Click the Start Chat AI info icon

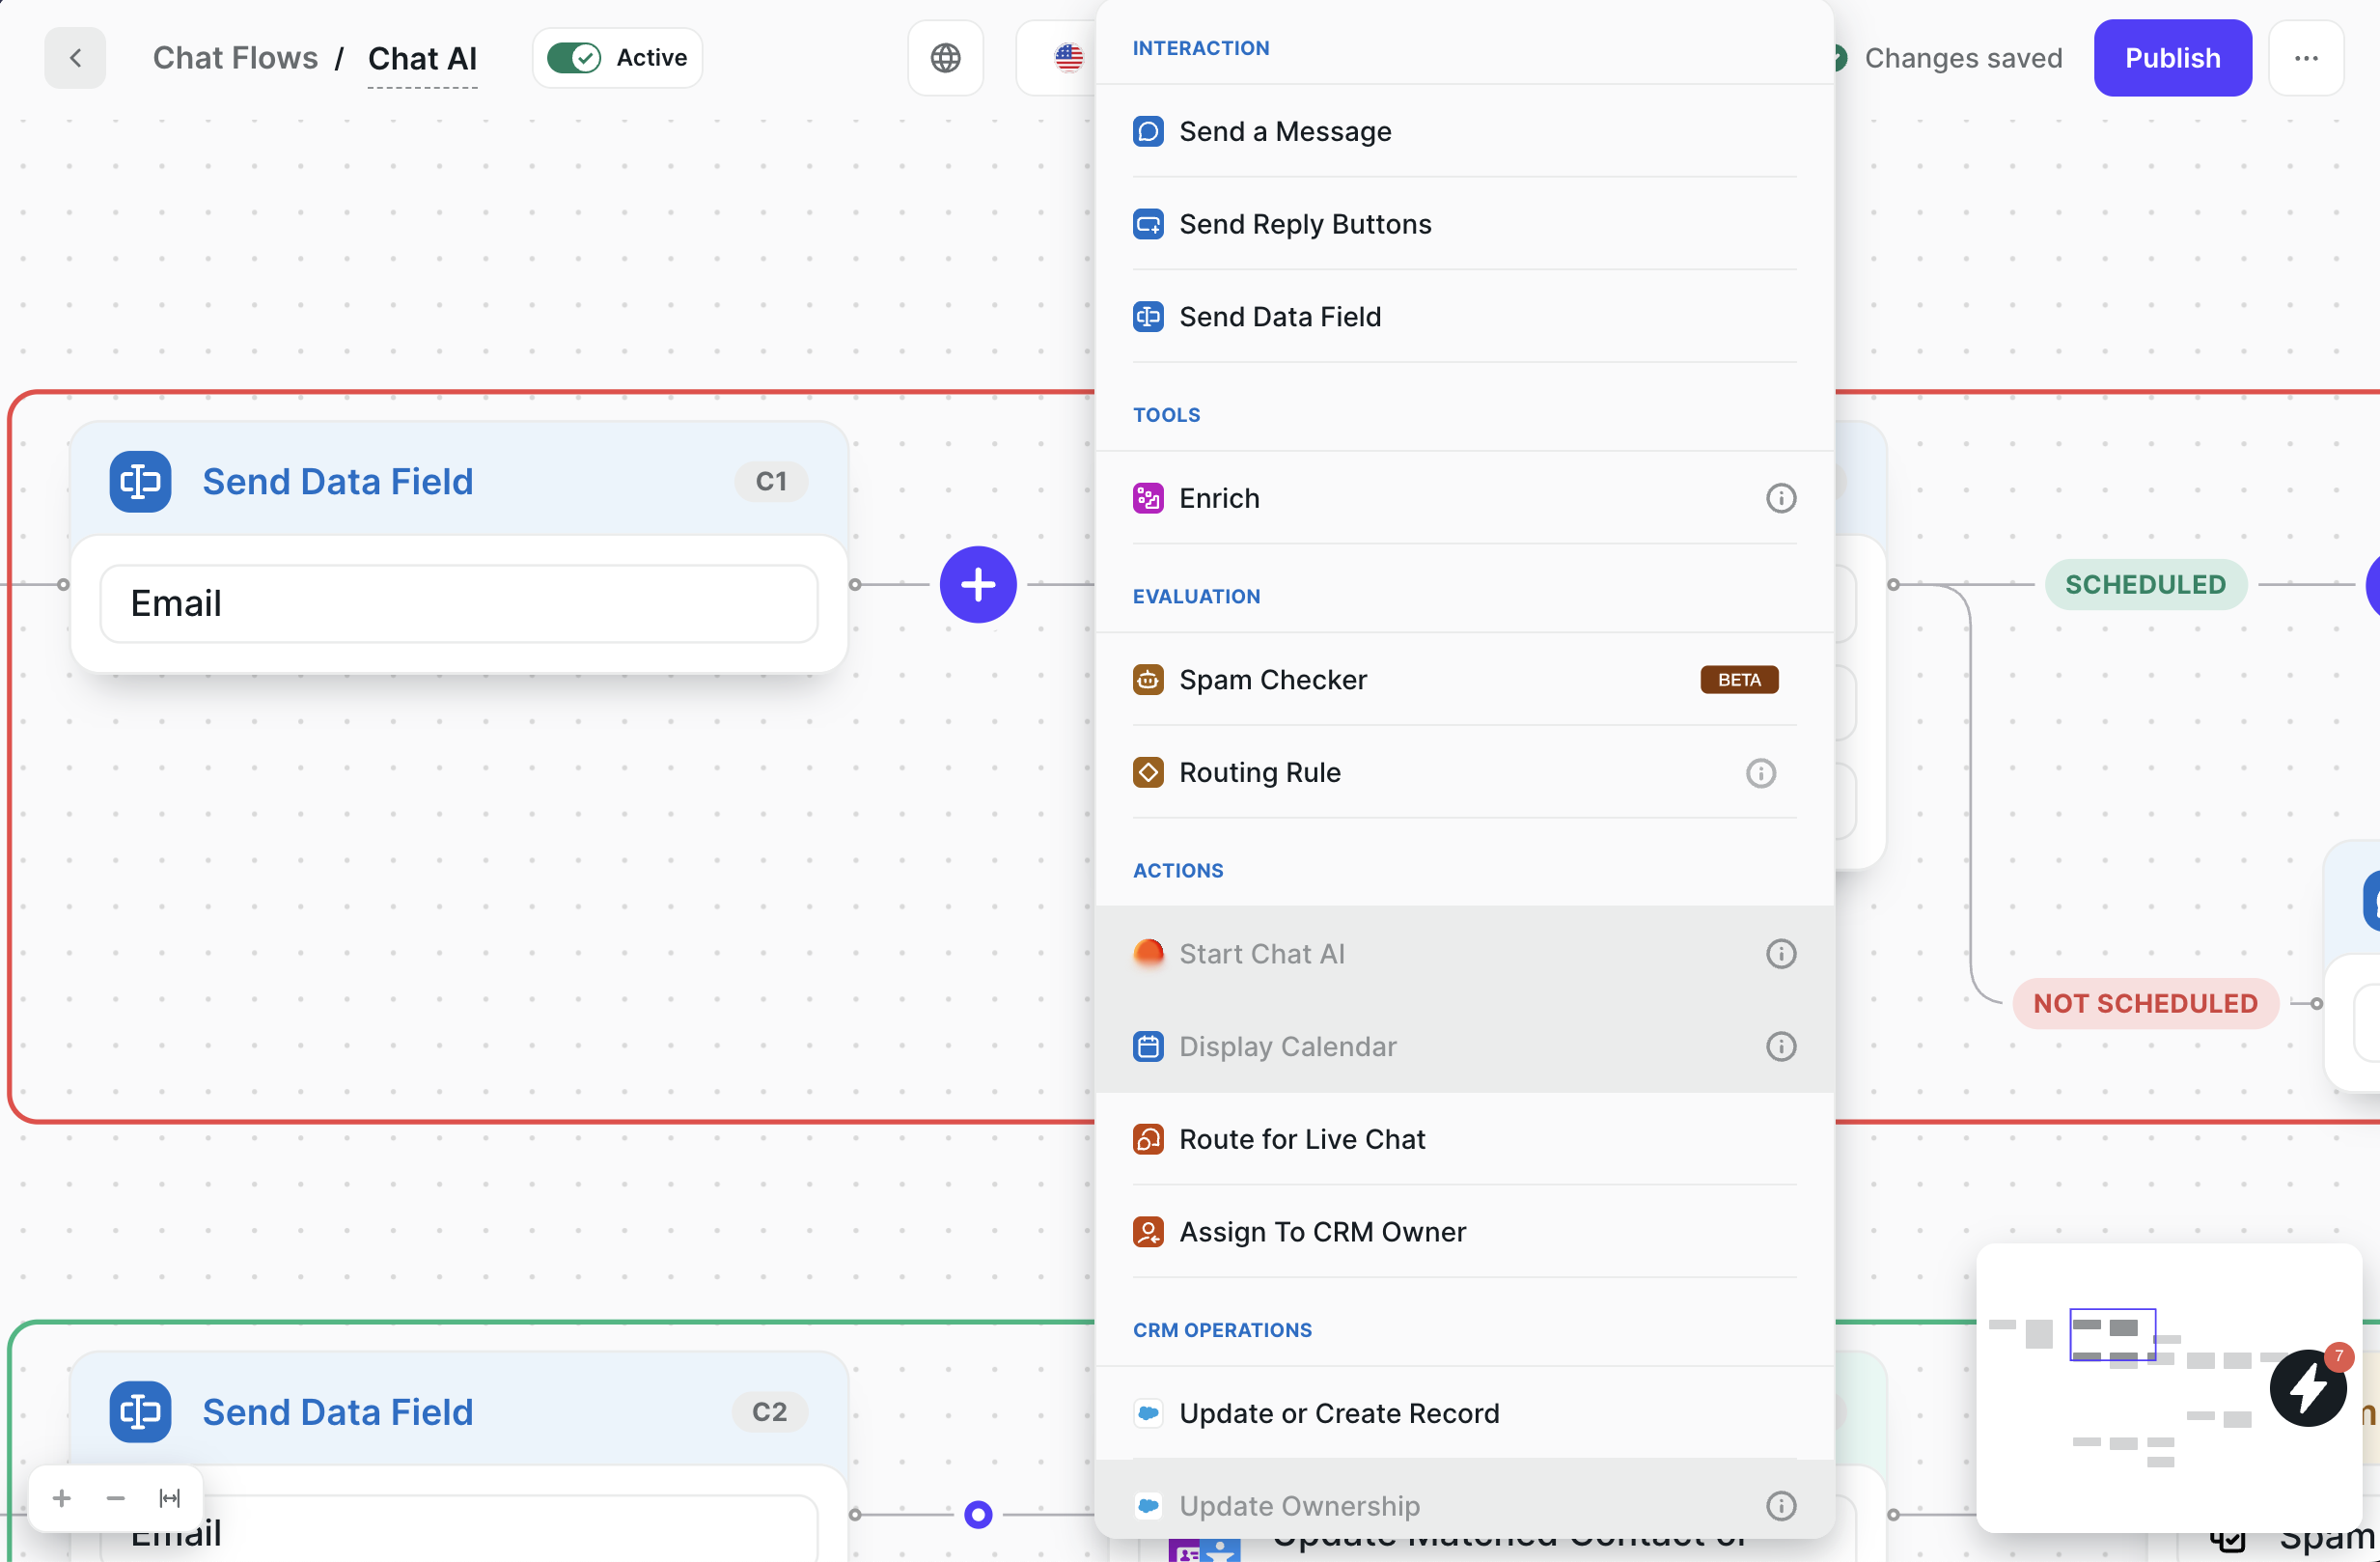coord(1780,954)
